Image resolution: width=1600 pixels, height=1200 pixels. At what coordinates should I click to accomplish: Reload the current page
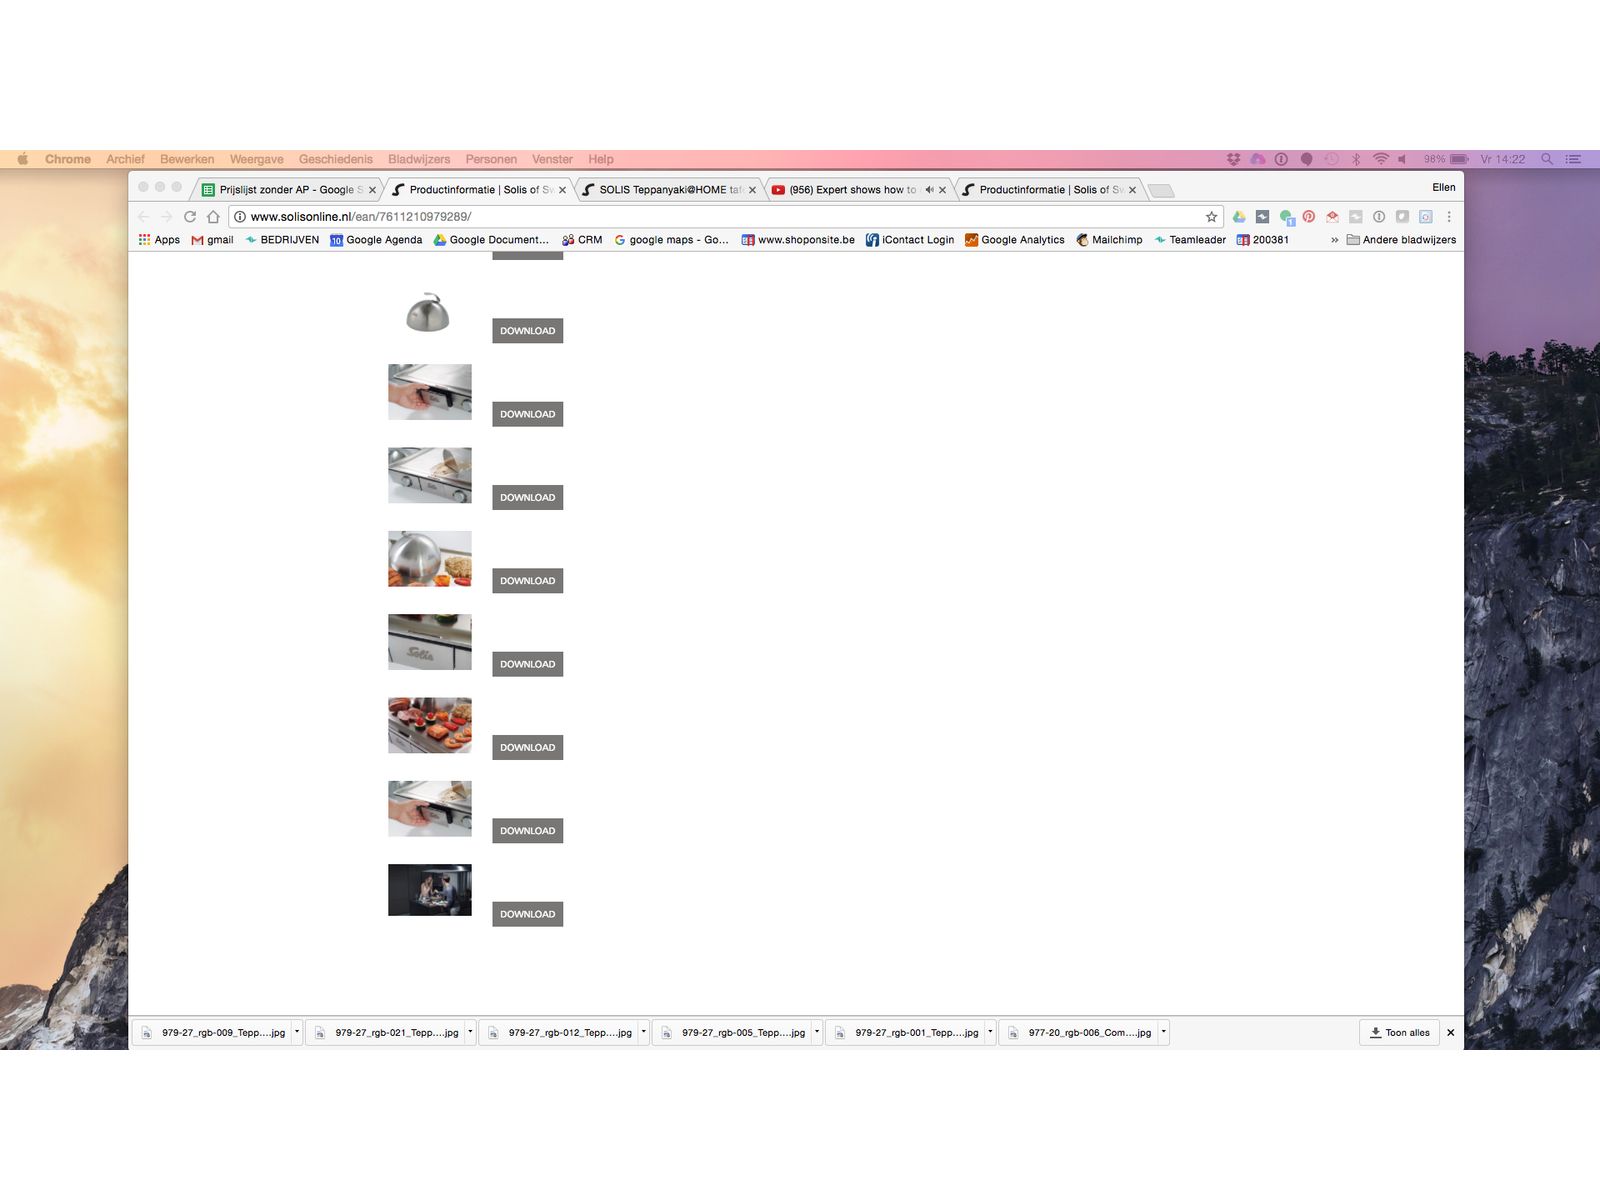(189, 217)
